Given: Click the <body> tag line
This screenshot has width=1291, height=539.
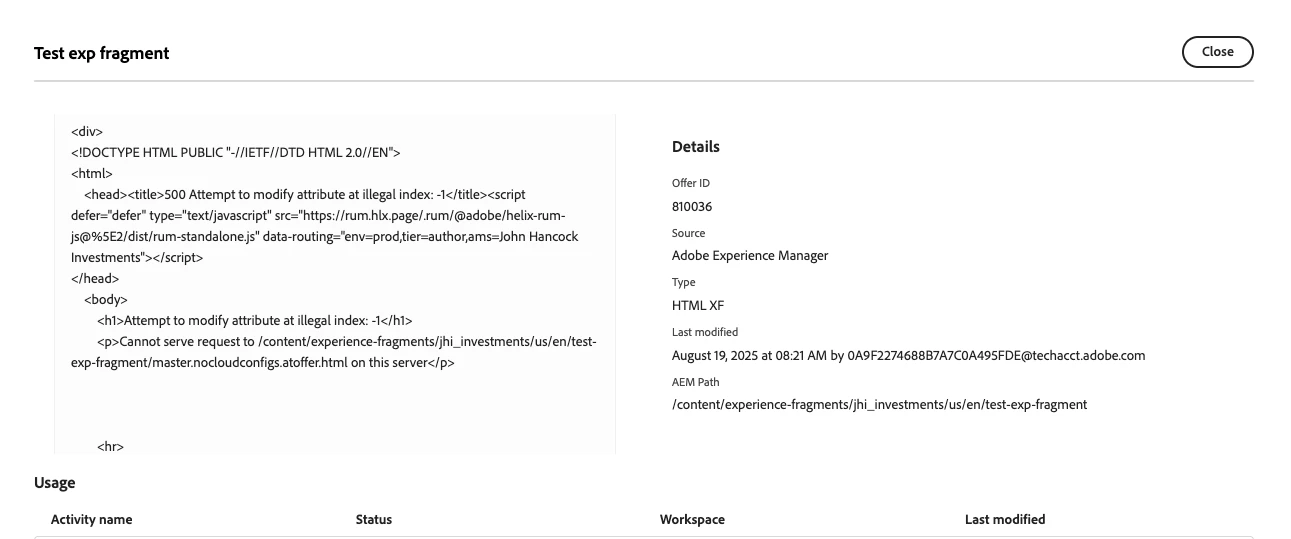Looking at the screenshot, I should point(106,299).
